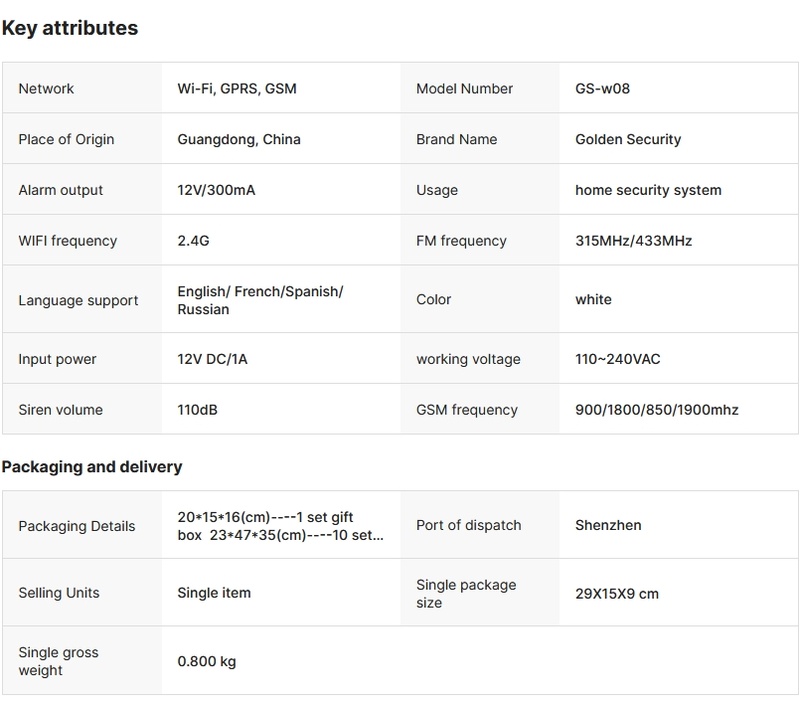Select the 29X15X9 cm package size value
The image size is (800, 705).
coord(617,594)
